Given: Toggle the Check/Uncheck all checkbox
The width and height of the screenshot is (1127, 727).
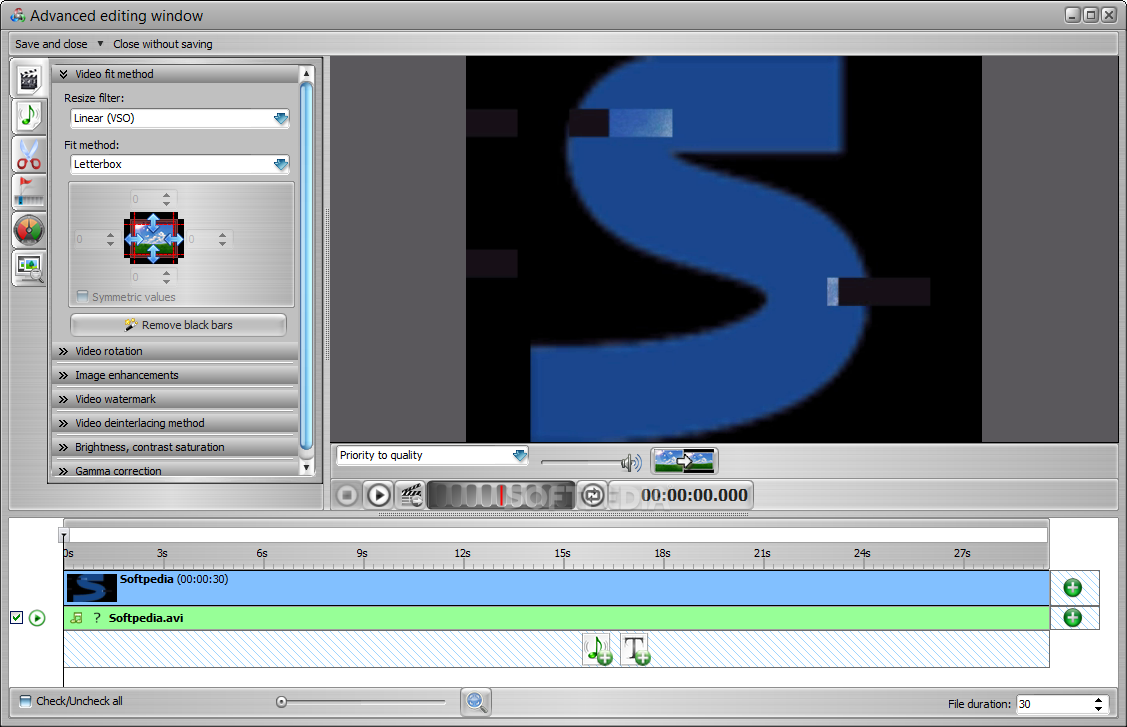Looking at the screenshot, I should [x=25, y=701].
